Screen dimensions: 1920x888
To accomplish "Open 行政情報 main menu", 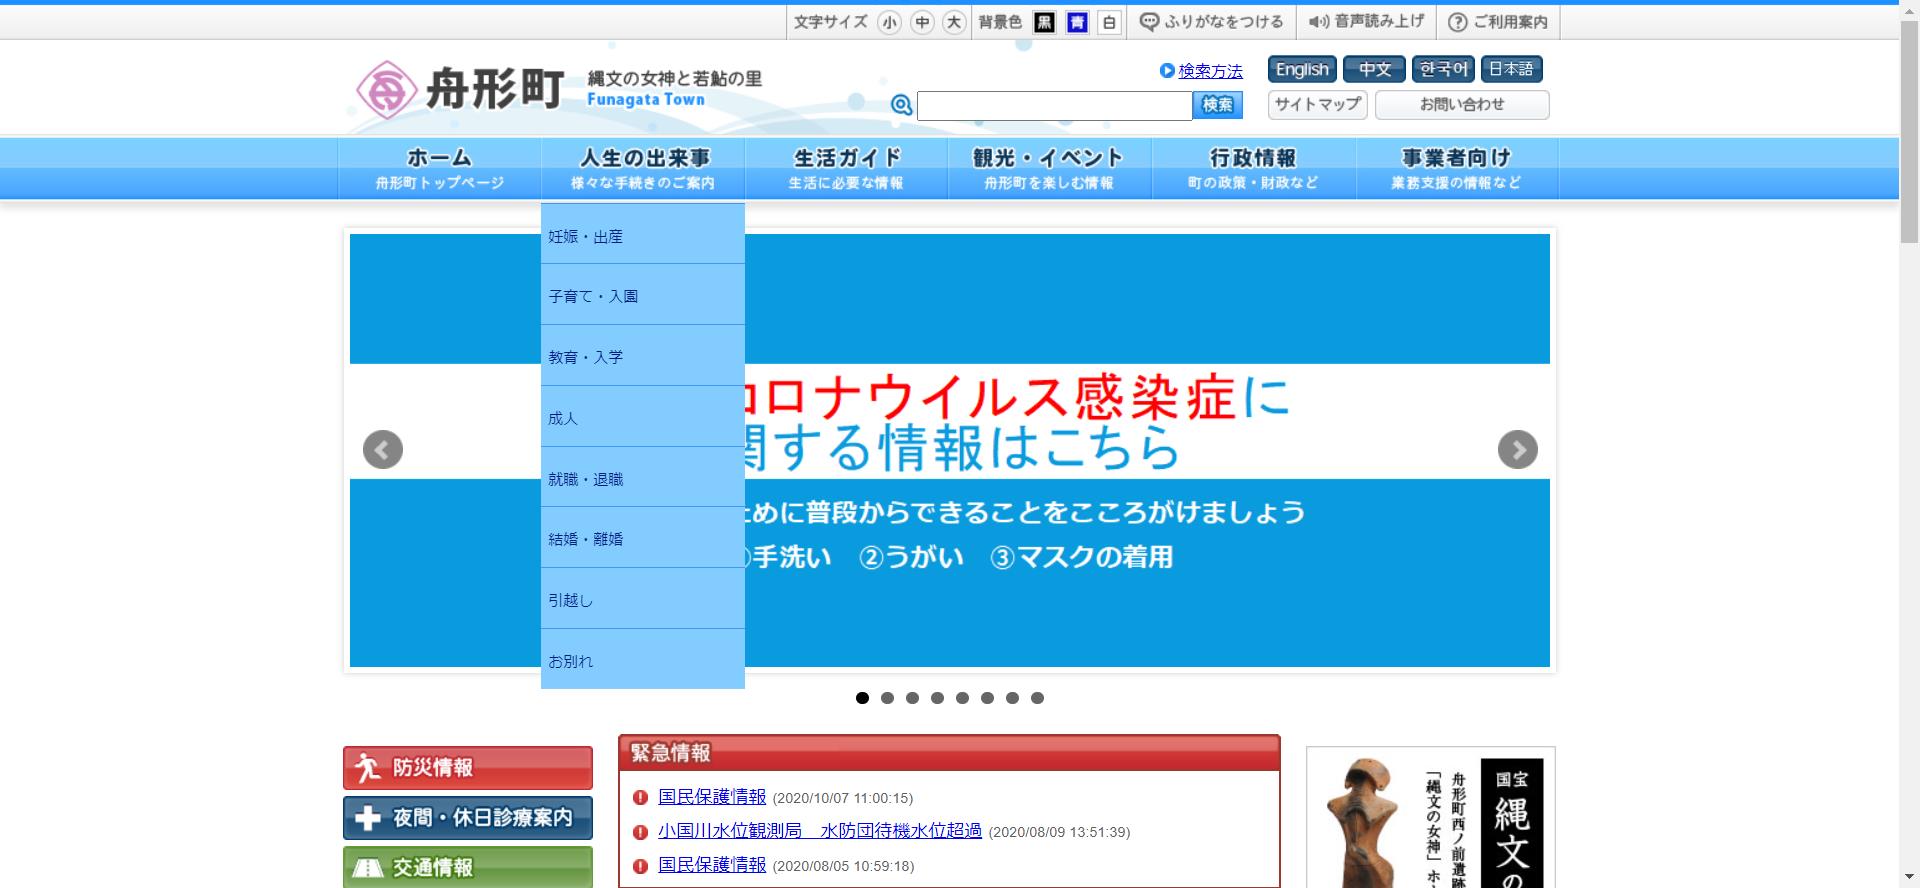I will (x=1253, y=169).
